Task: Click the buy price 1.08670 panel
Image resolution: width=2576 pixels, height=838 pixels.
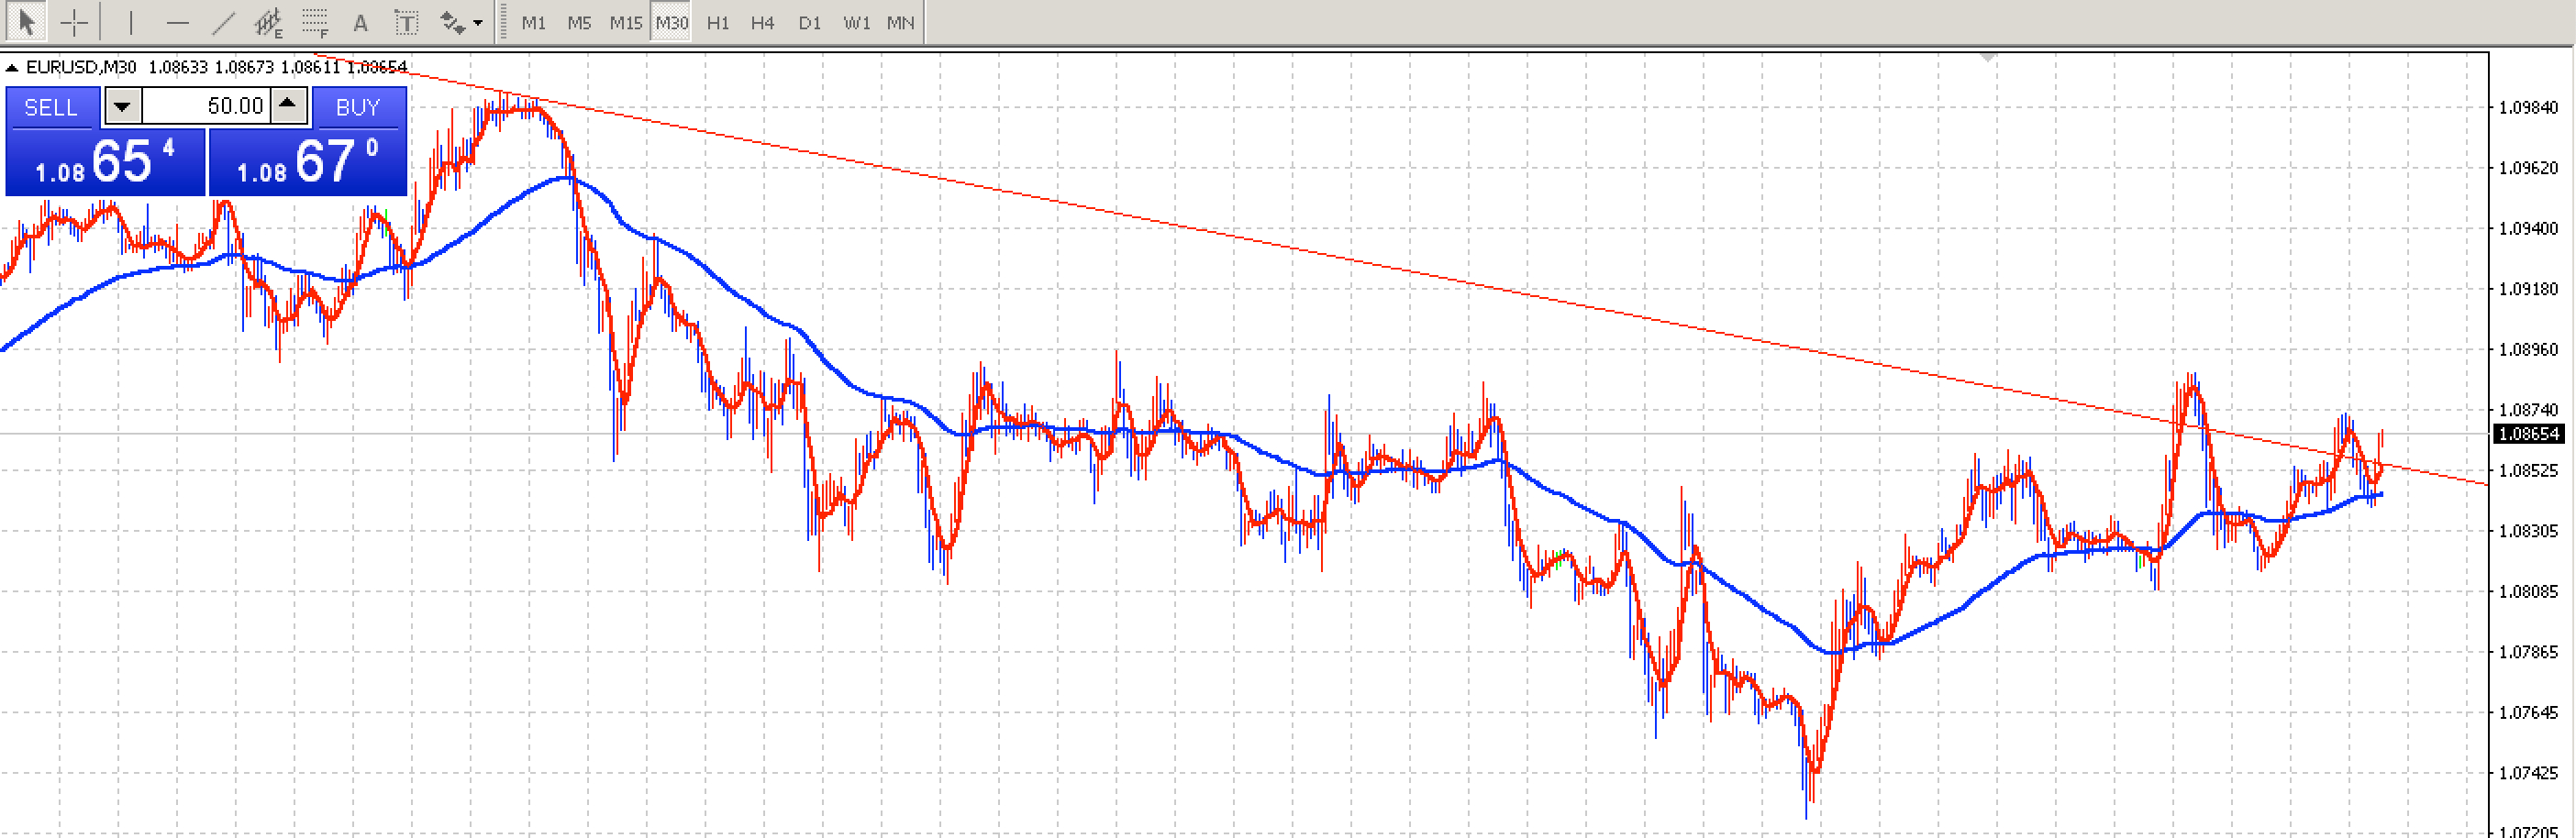Action: coord(307,162)
